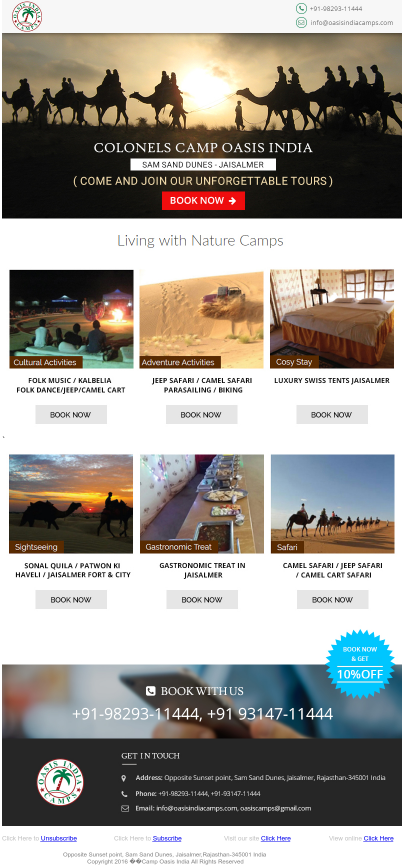Click the Unsubscribe link
This screenshot has width=405, height=865.
[58, 839]
